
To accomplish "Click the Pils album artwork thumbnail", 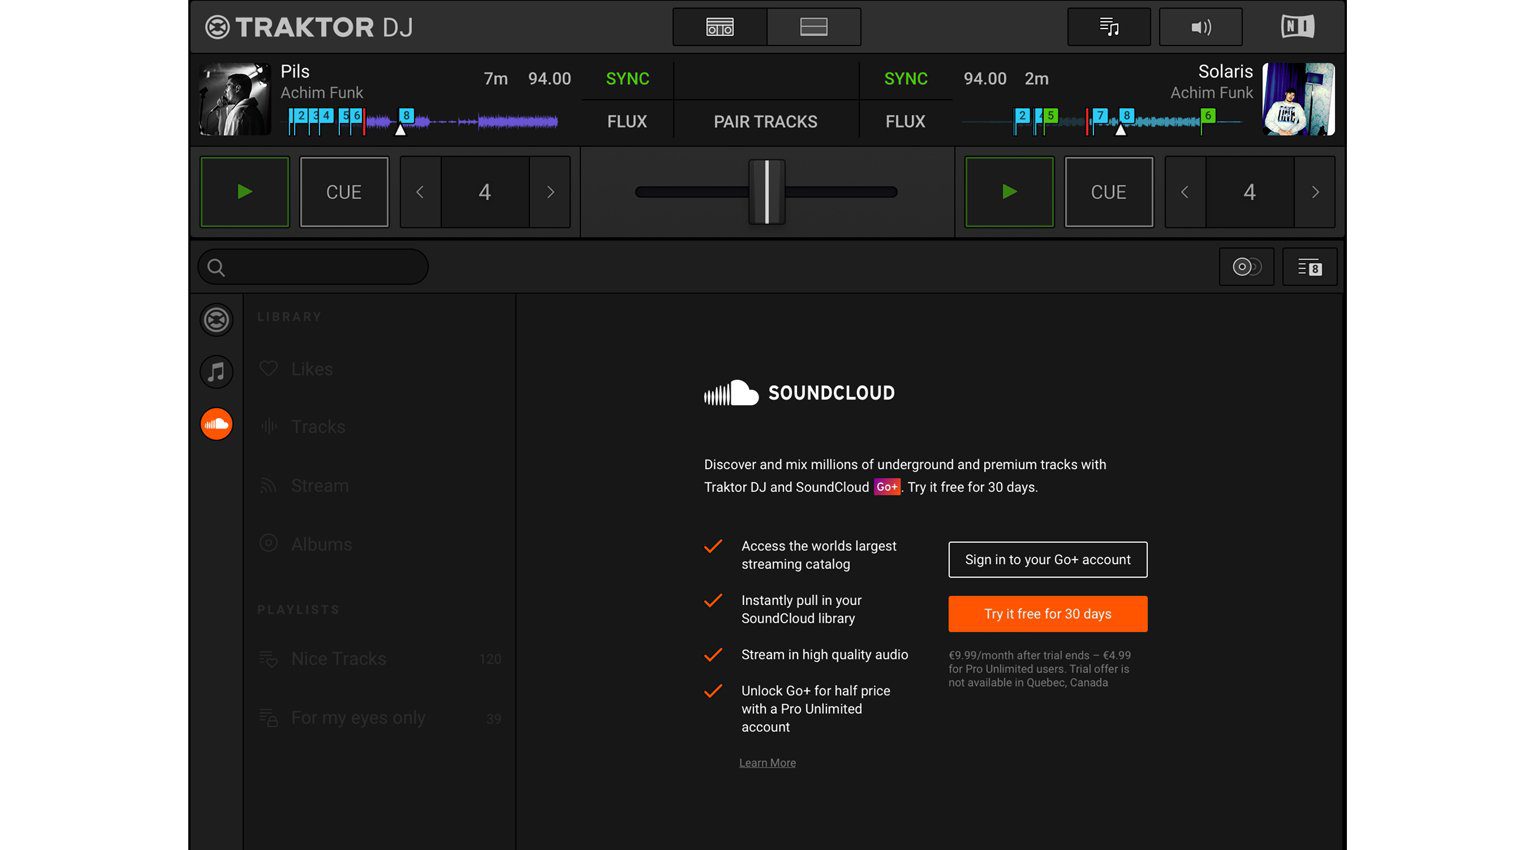I will click(236, 99).
